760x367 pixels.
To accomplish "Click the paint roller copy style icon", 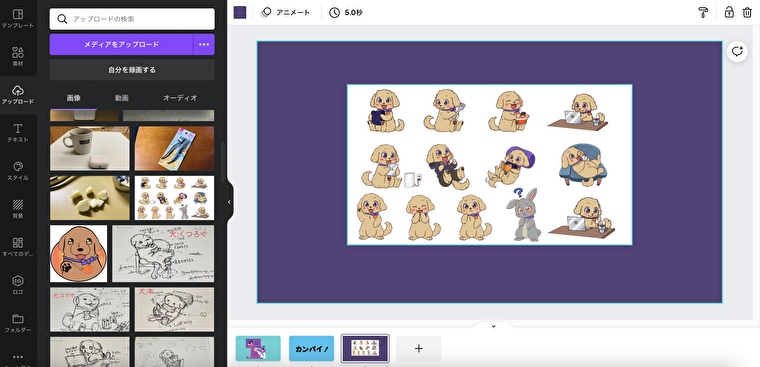I will coord(703,13).
